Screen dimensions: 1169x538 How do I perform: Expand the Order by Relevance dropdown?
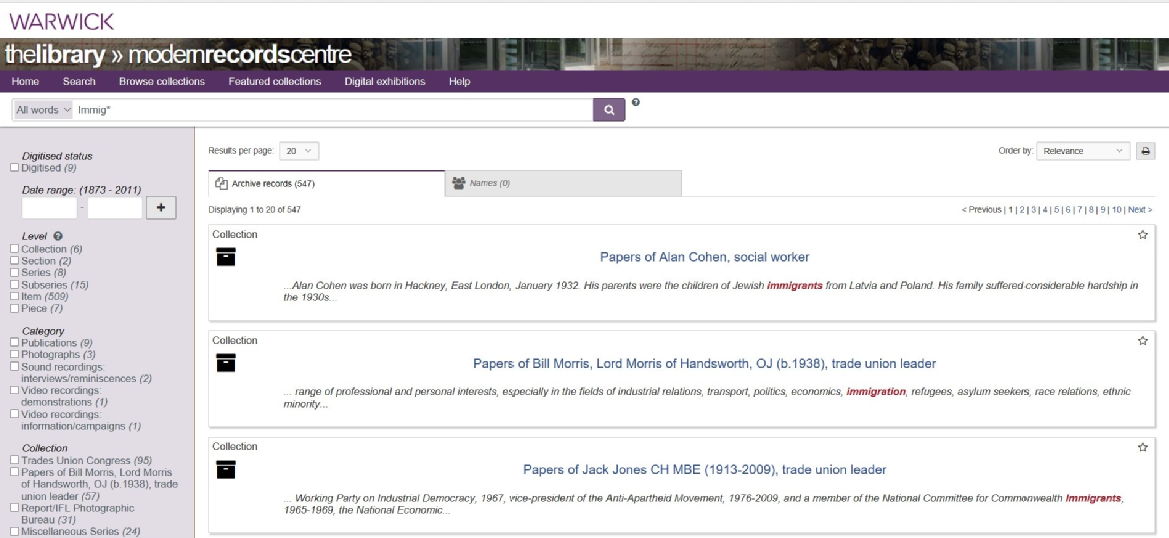coord(1082,151)
